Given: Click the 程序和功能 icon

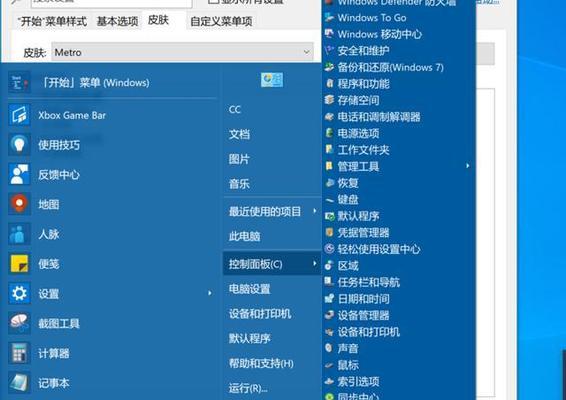Looking at the screenshot, I should (329, 83).
